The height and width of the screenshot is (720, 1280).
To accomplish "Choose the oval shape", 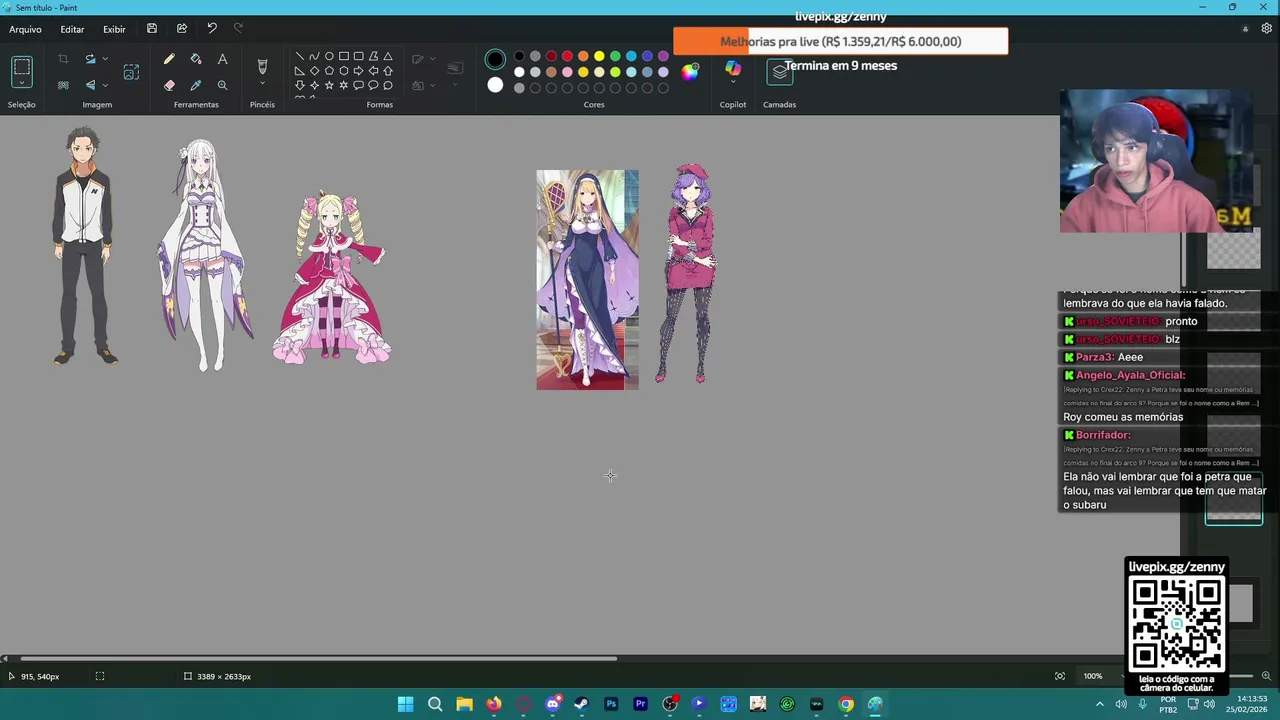I will pyautogui.click(x=329, y=56).
